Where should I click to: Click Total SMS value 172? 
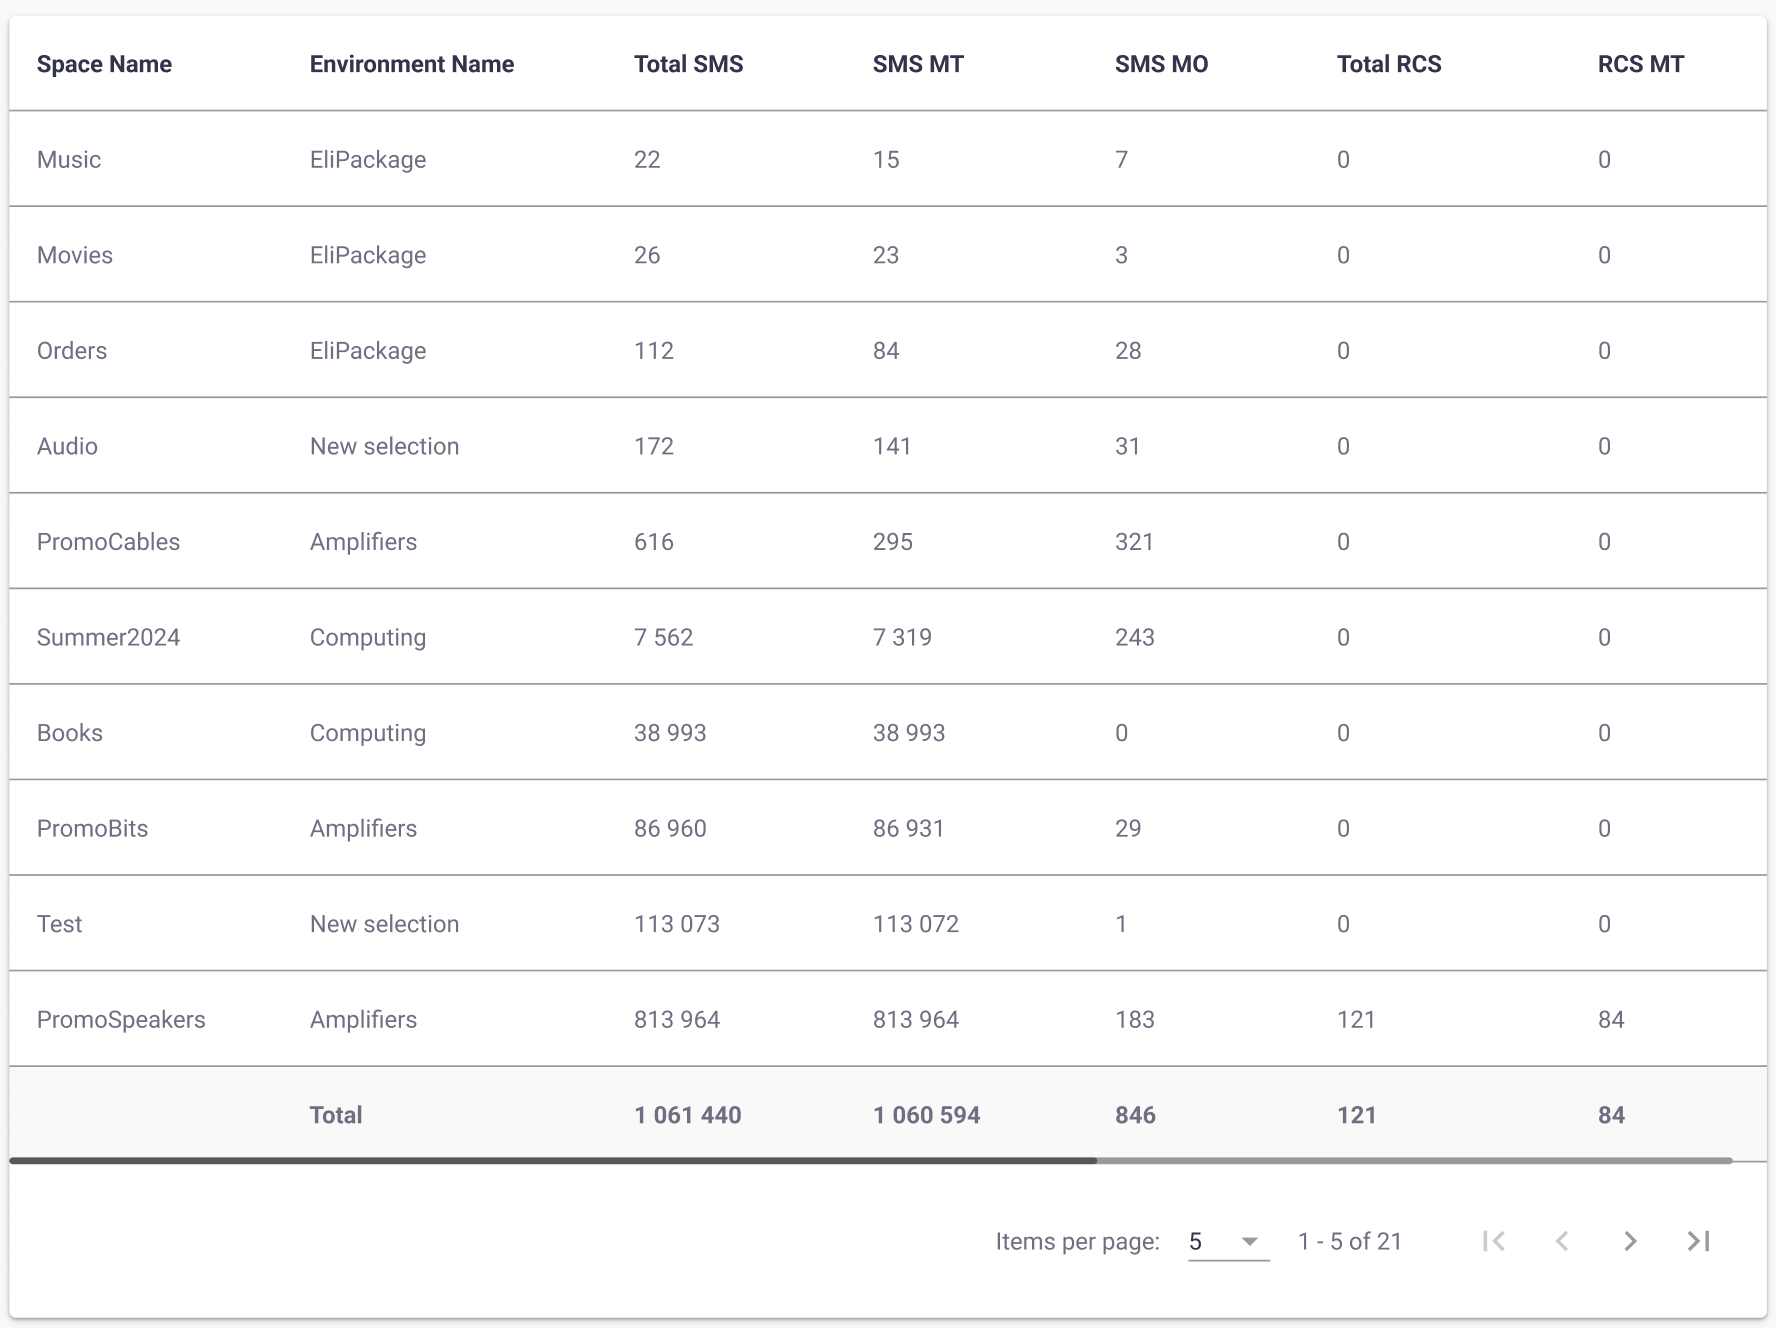(x=654, y=446)
